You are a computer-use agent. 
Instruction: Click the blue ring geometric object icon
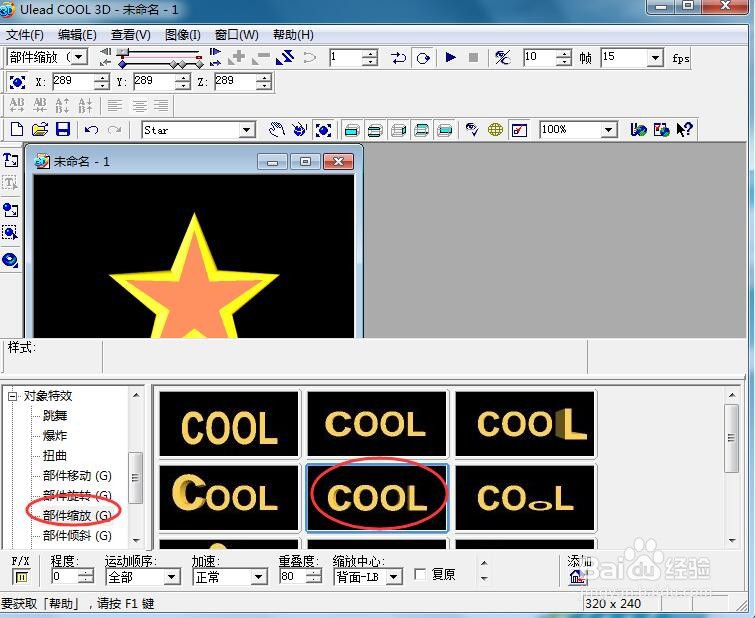(x=11, y=260)
